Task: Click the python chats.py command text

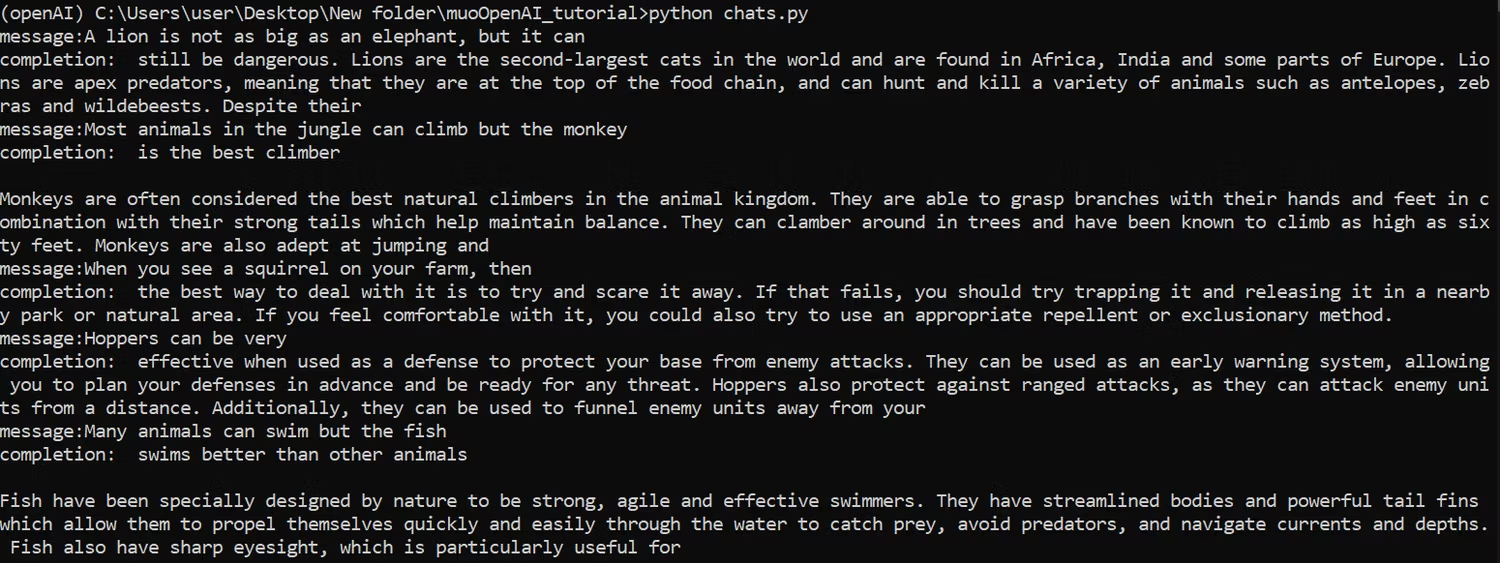Action: tap(728, 14)
